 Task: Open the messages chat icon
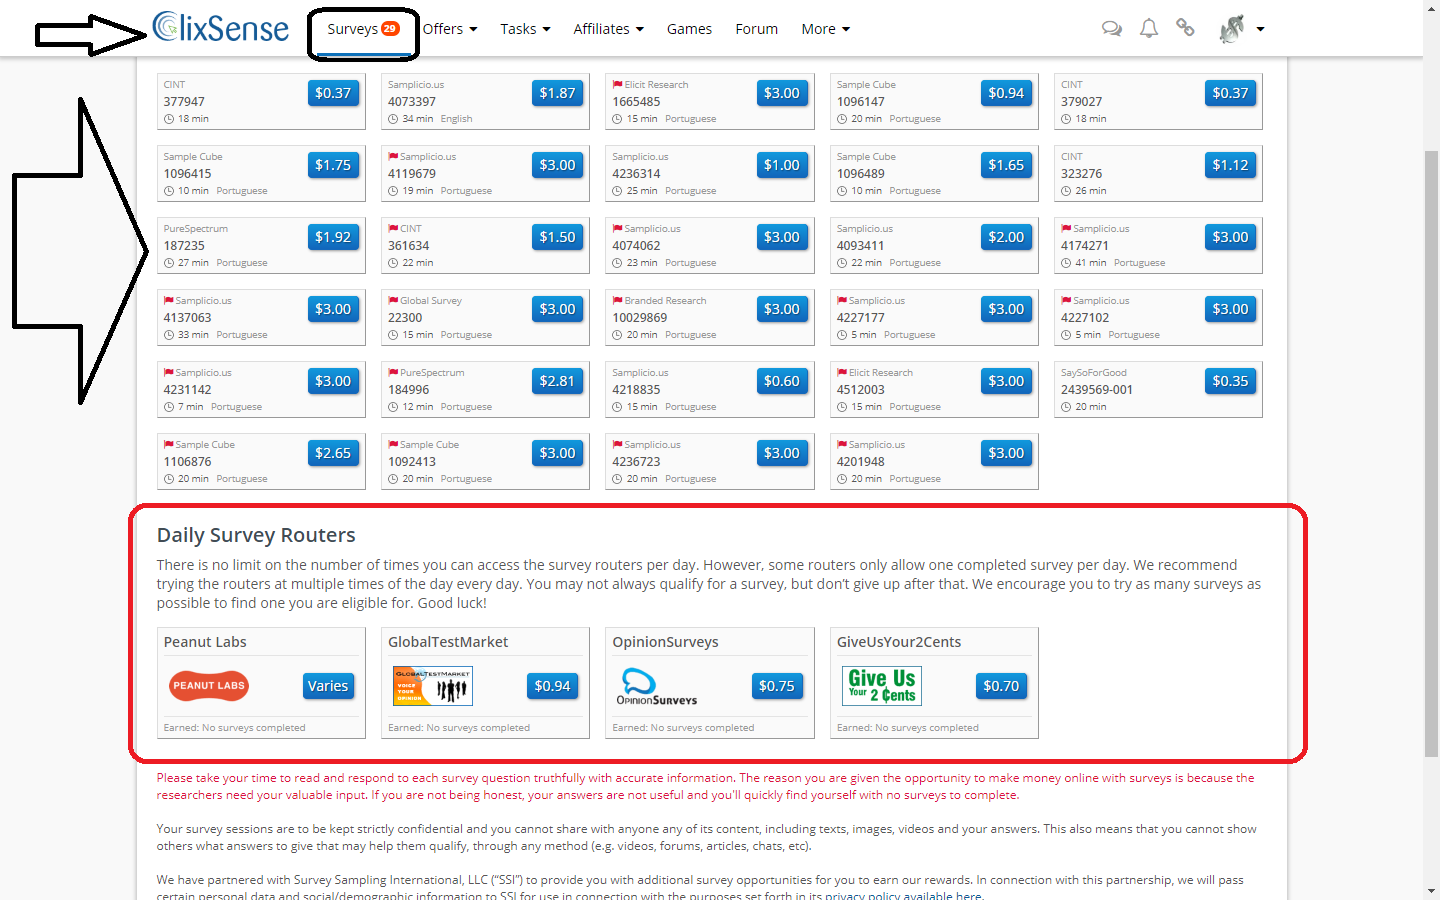click(x=1111, y=28)
